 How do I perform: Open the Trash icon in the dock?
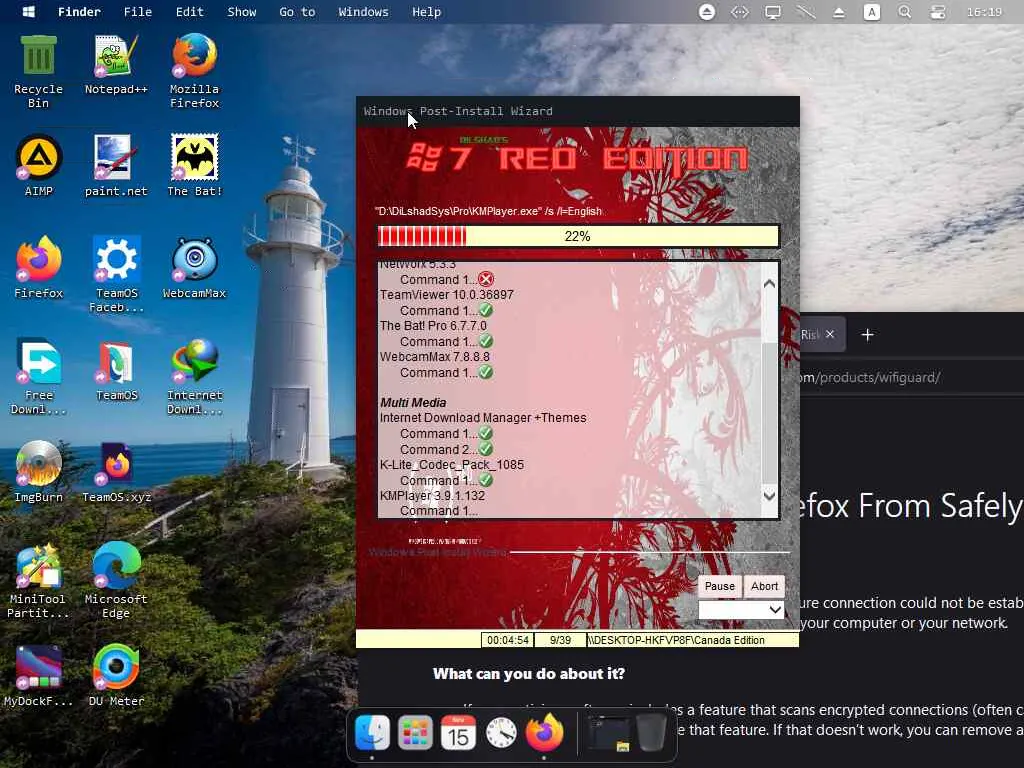(651, 732)
